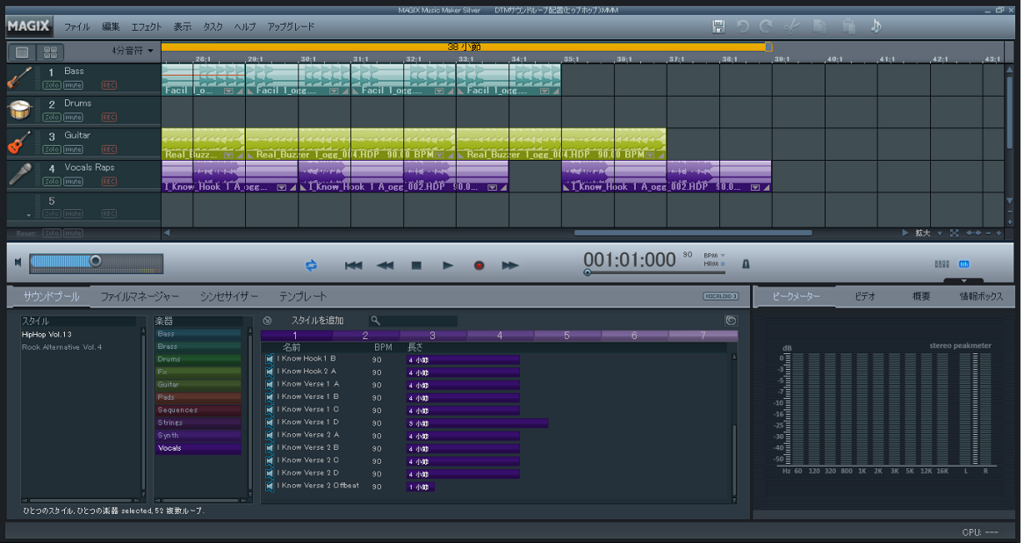Open the ファイル menu

[76, 27]
